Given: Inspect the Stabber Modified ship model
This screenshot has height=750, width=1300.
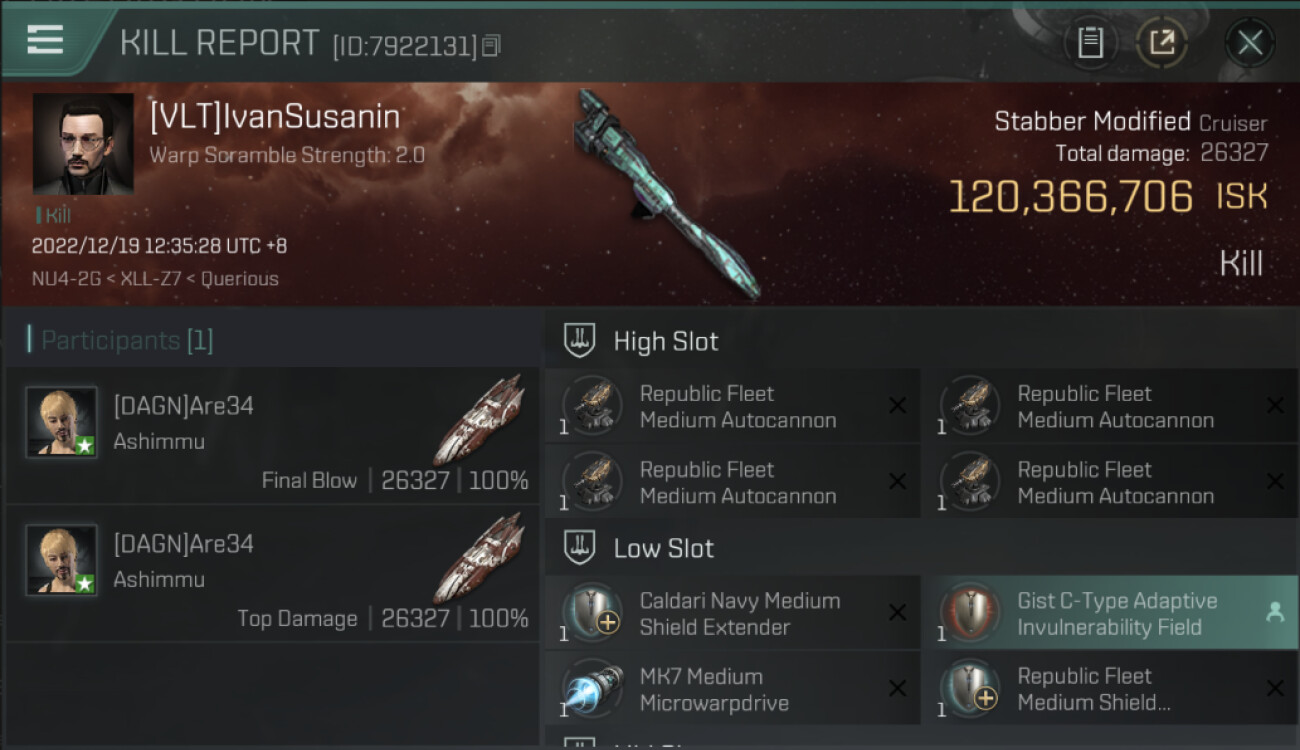Looking at the screenshot, I should (667, 192).
